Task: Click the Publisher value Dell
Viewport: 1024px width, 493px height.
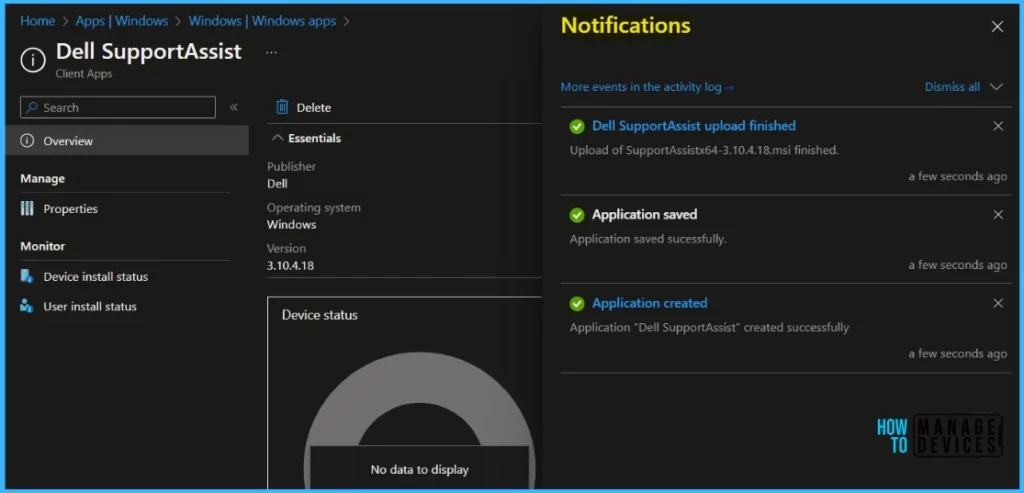Action: 277,183
